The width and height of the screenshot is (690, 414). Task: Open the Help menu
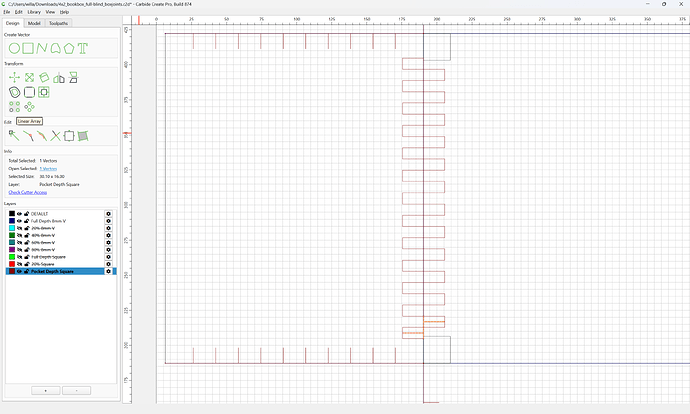[x=64, y=12]
